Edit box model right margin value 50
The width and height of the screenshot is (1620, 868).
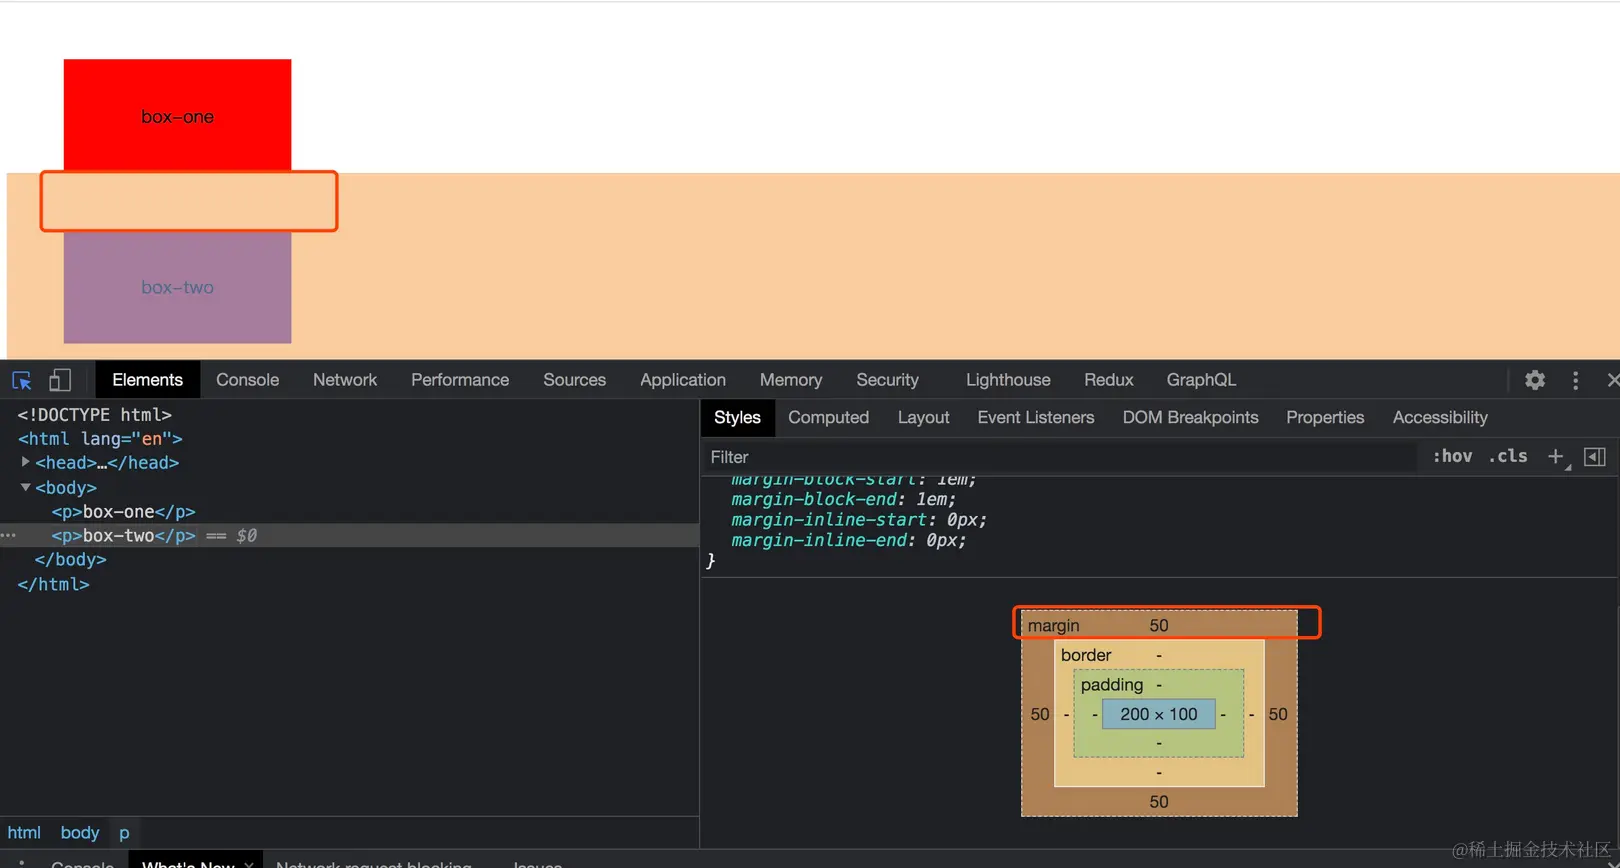point(1277,714)
